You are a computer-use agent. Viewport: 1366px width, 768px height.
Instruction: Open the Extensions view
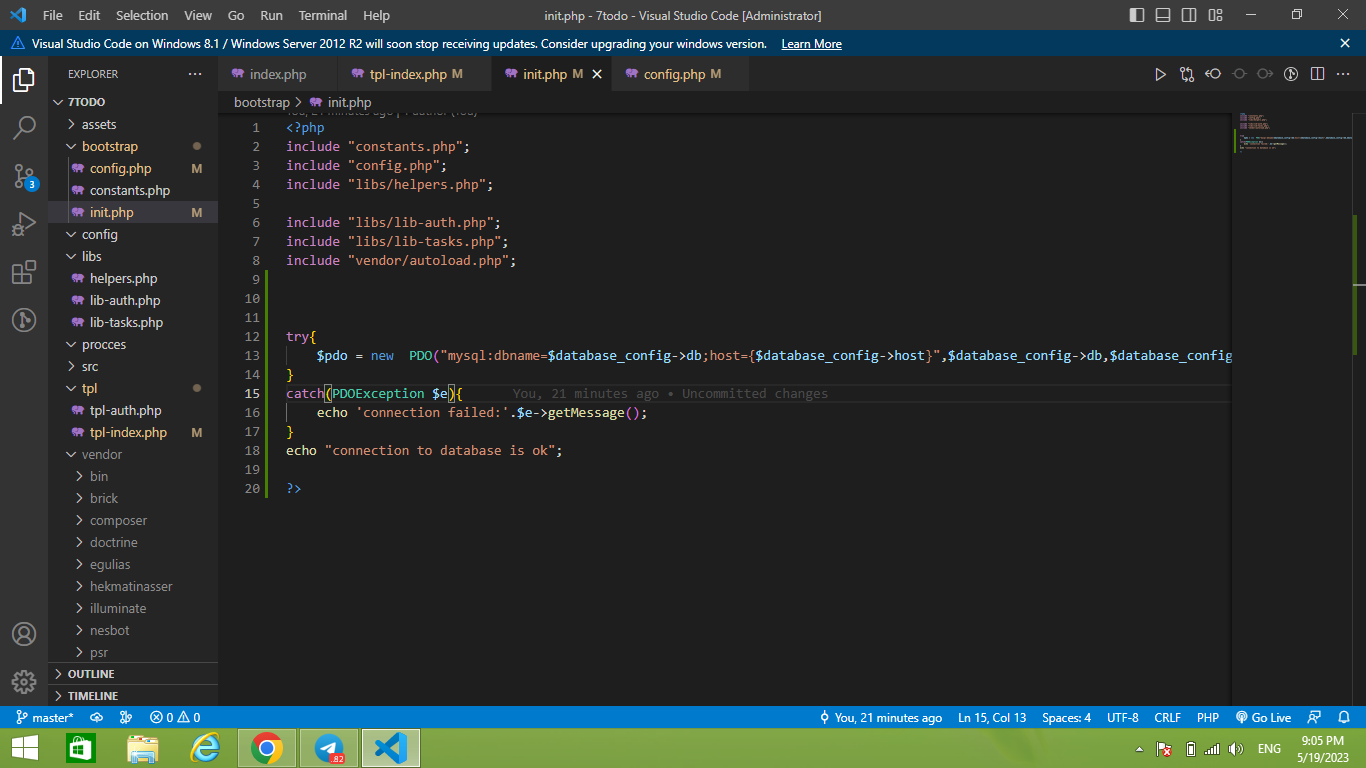click(24, 272)
